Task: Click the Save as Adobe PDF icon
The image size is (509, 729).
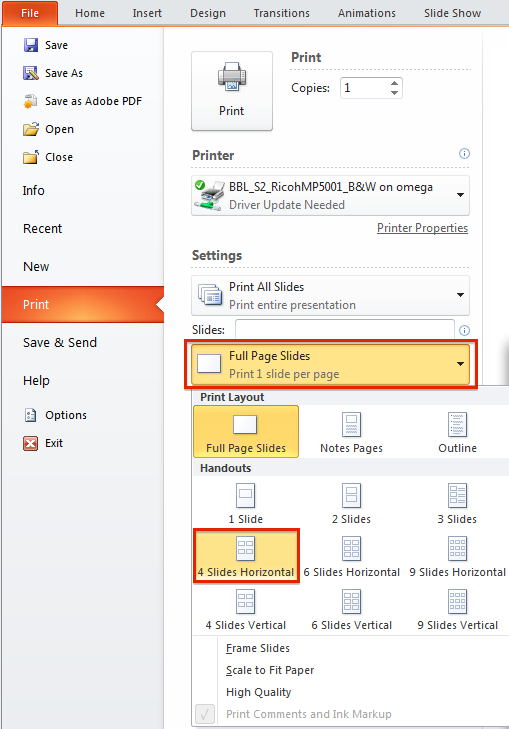Action: tap(30, 101)
